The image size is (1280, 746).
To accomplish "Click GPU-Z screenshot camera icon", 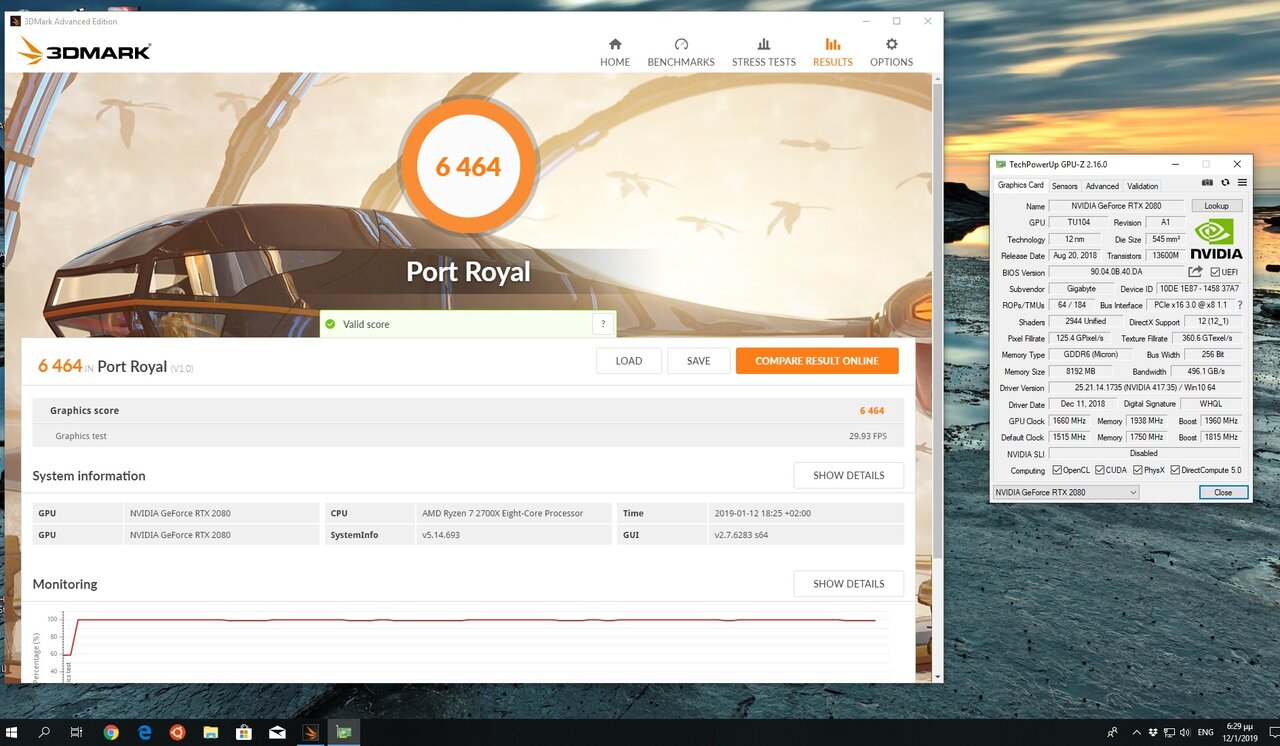I will (1207, 183).
